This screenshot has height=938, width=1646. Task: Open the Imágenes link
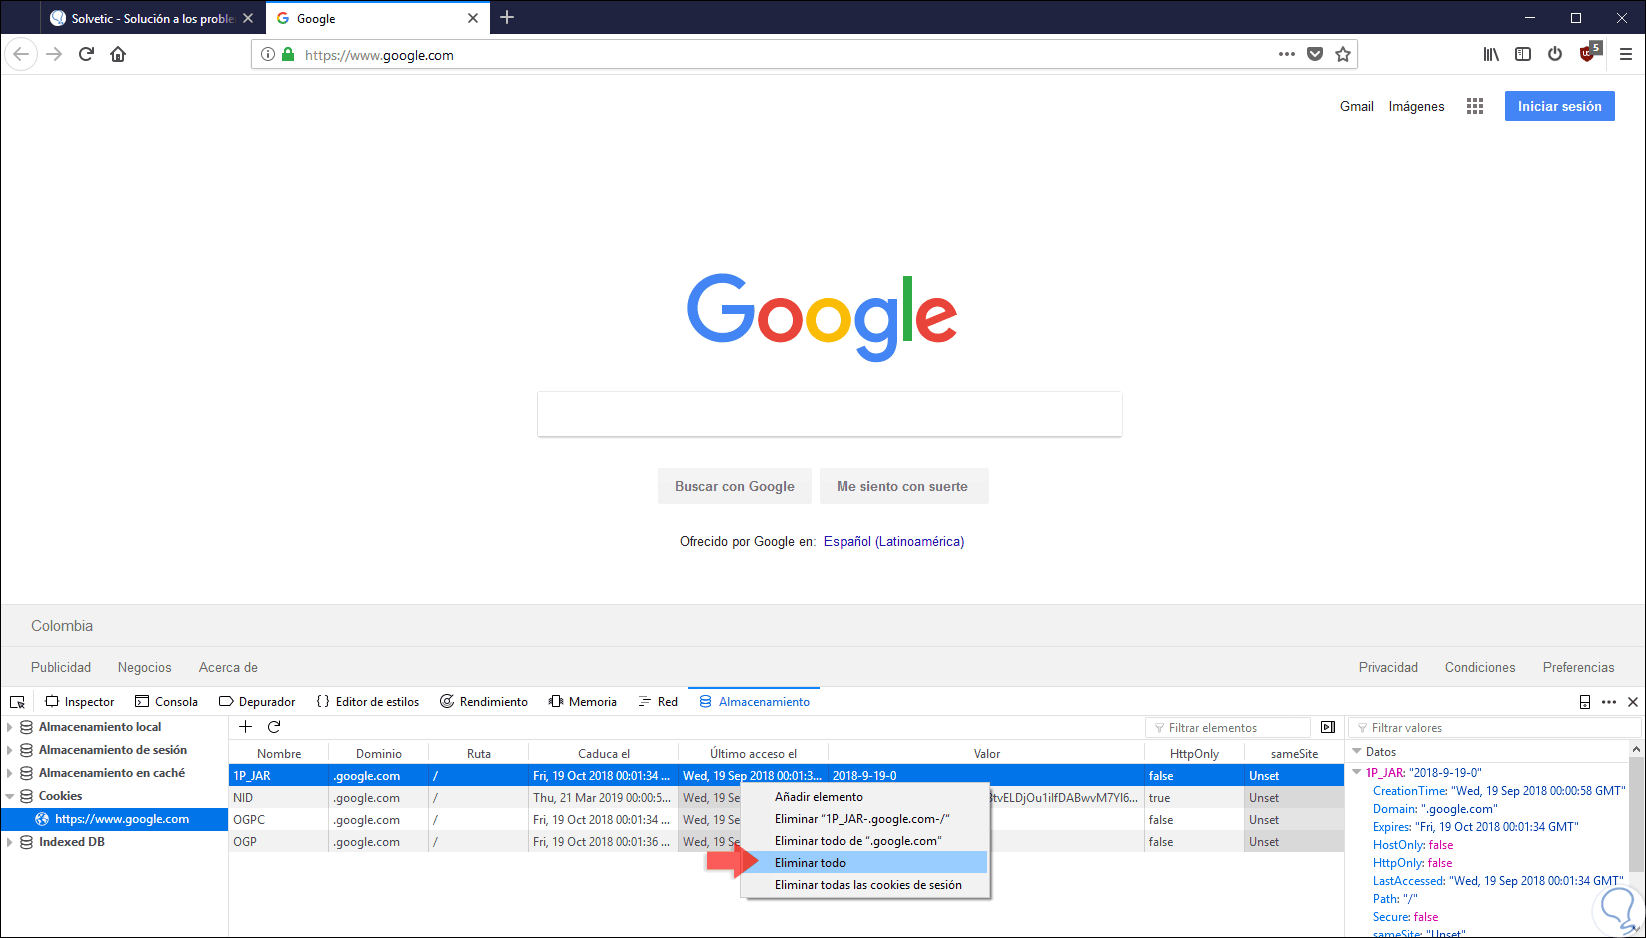(1416, 106)
